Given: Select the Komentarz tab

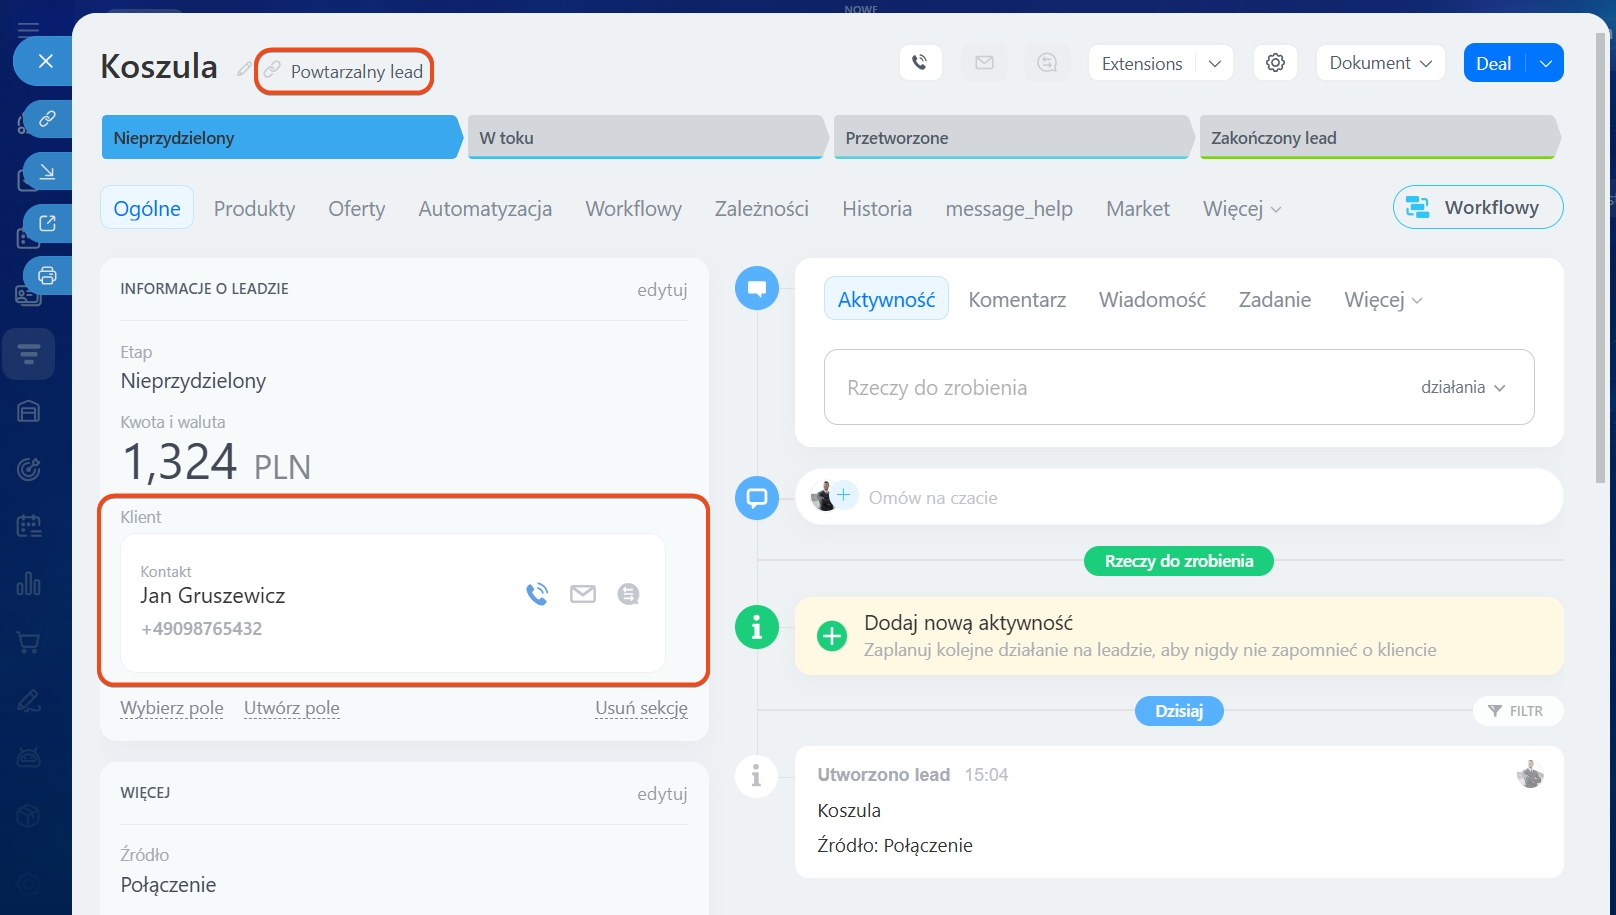Looking at the screenshot, I should tap(1016, 300).
